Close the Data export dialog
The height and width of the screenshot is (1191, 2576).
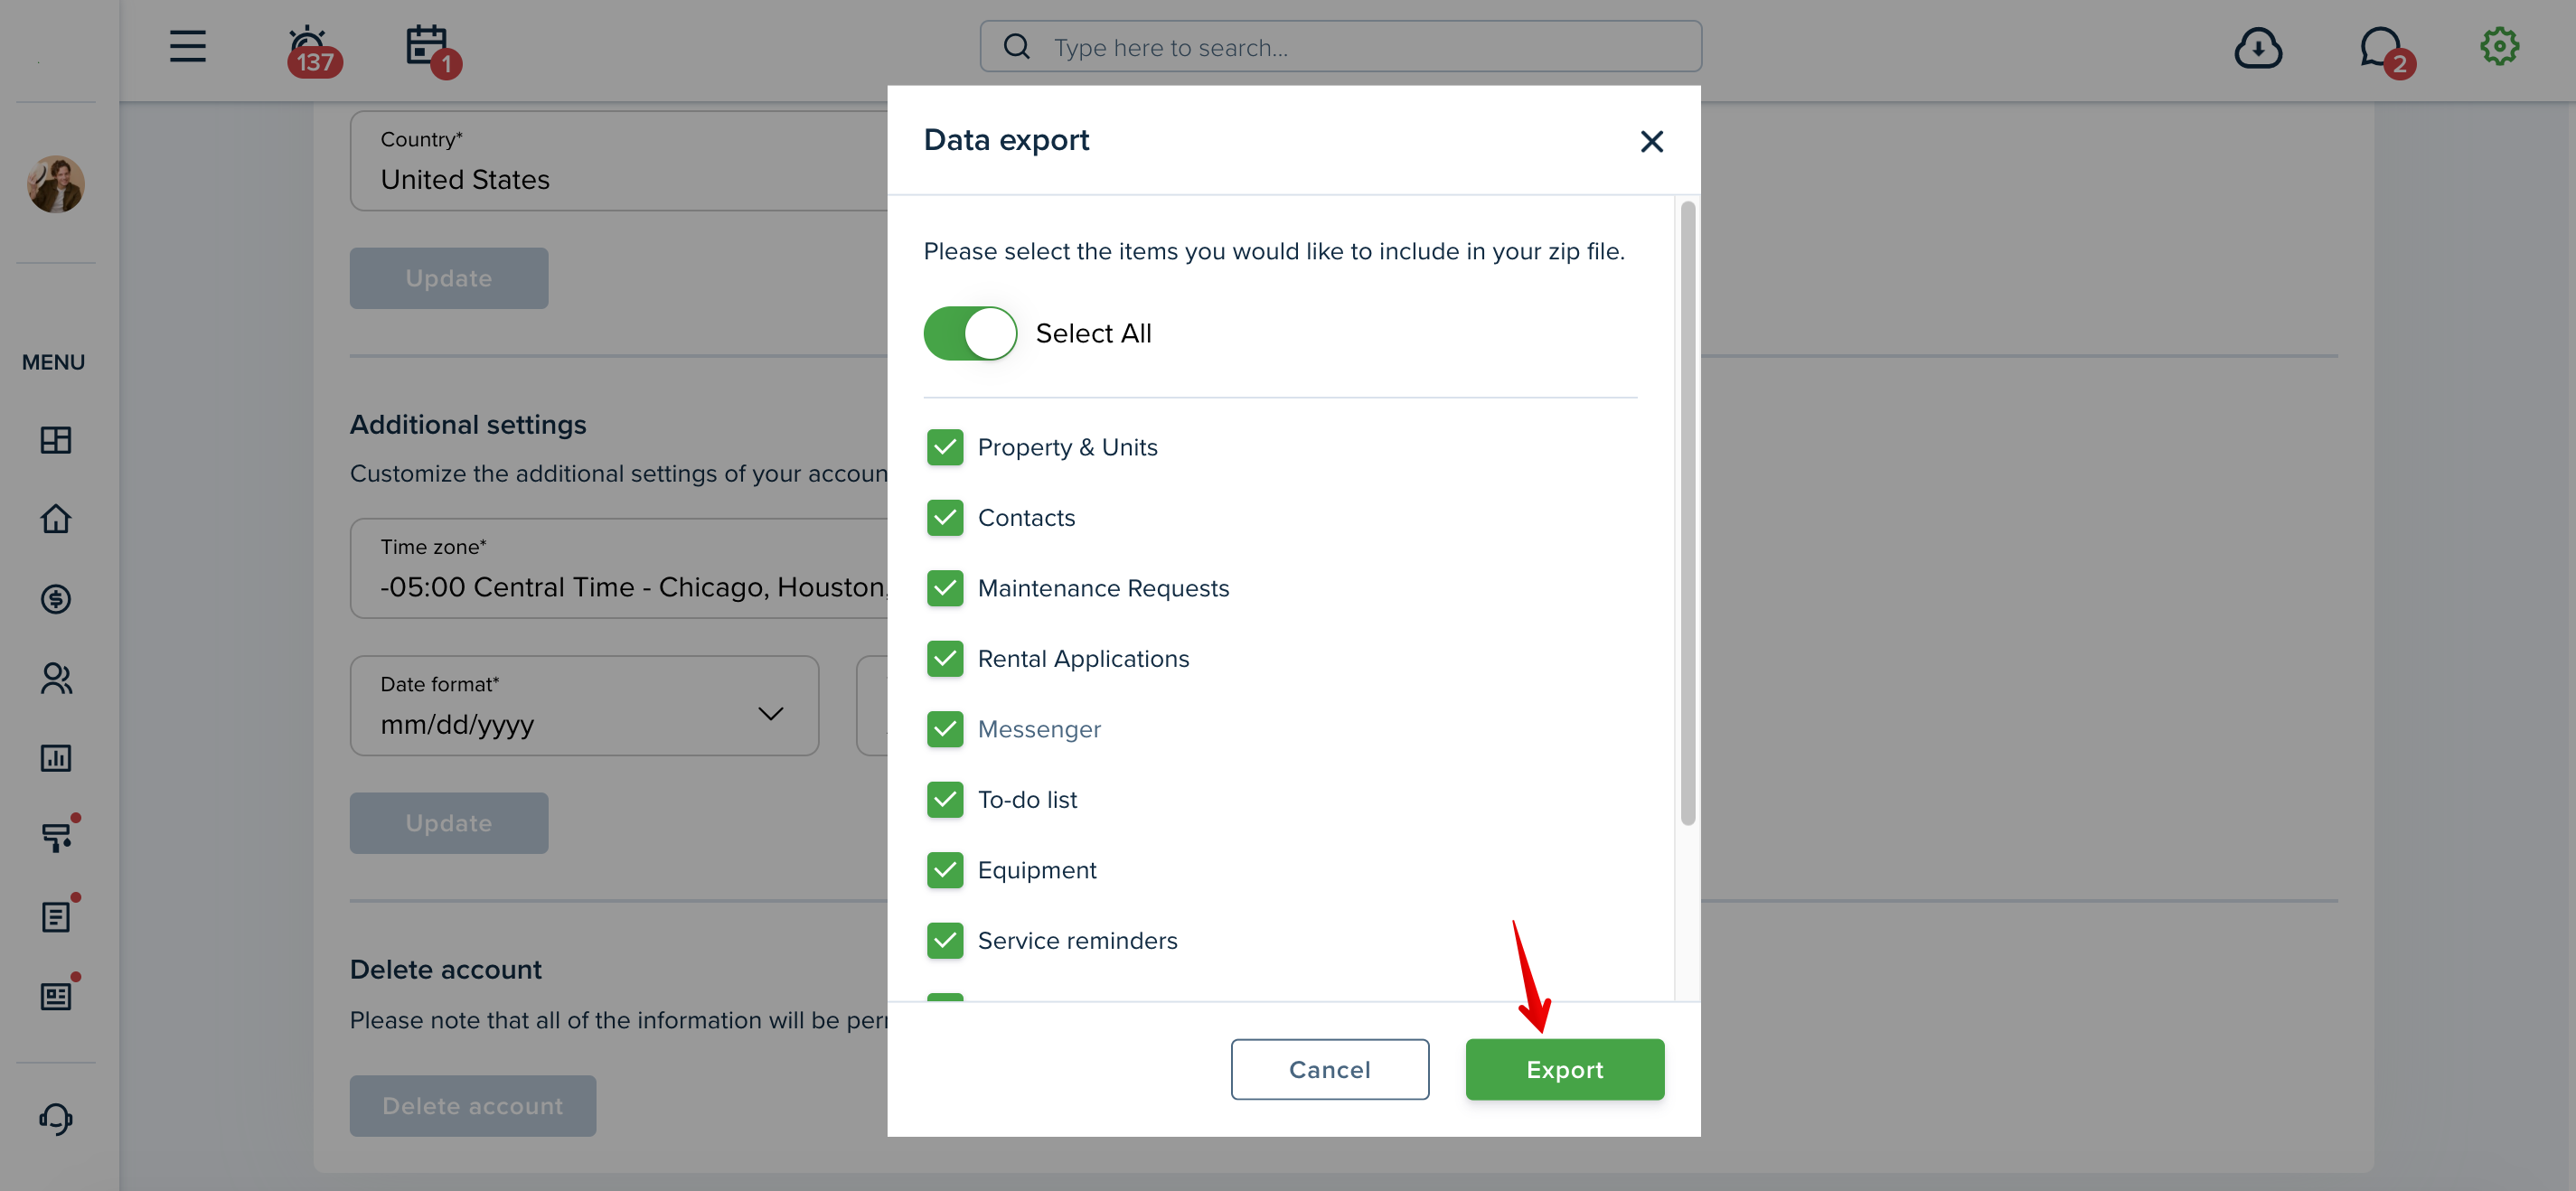[1651, 141]
